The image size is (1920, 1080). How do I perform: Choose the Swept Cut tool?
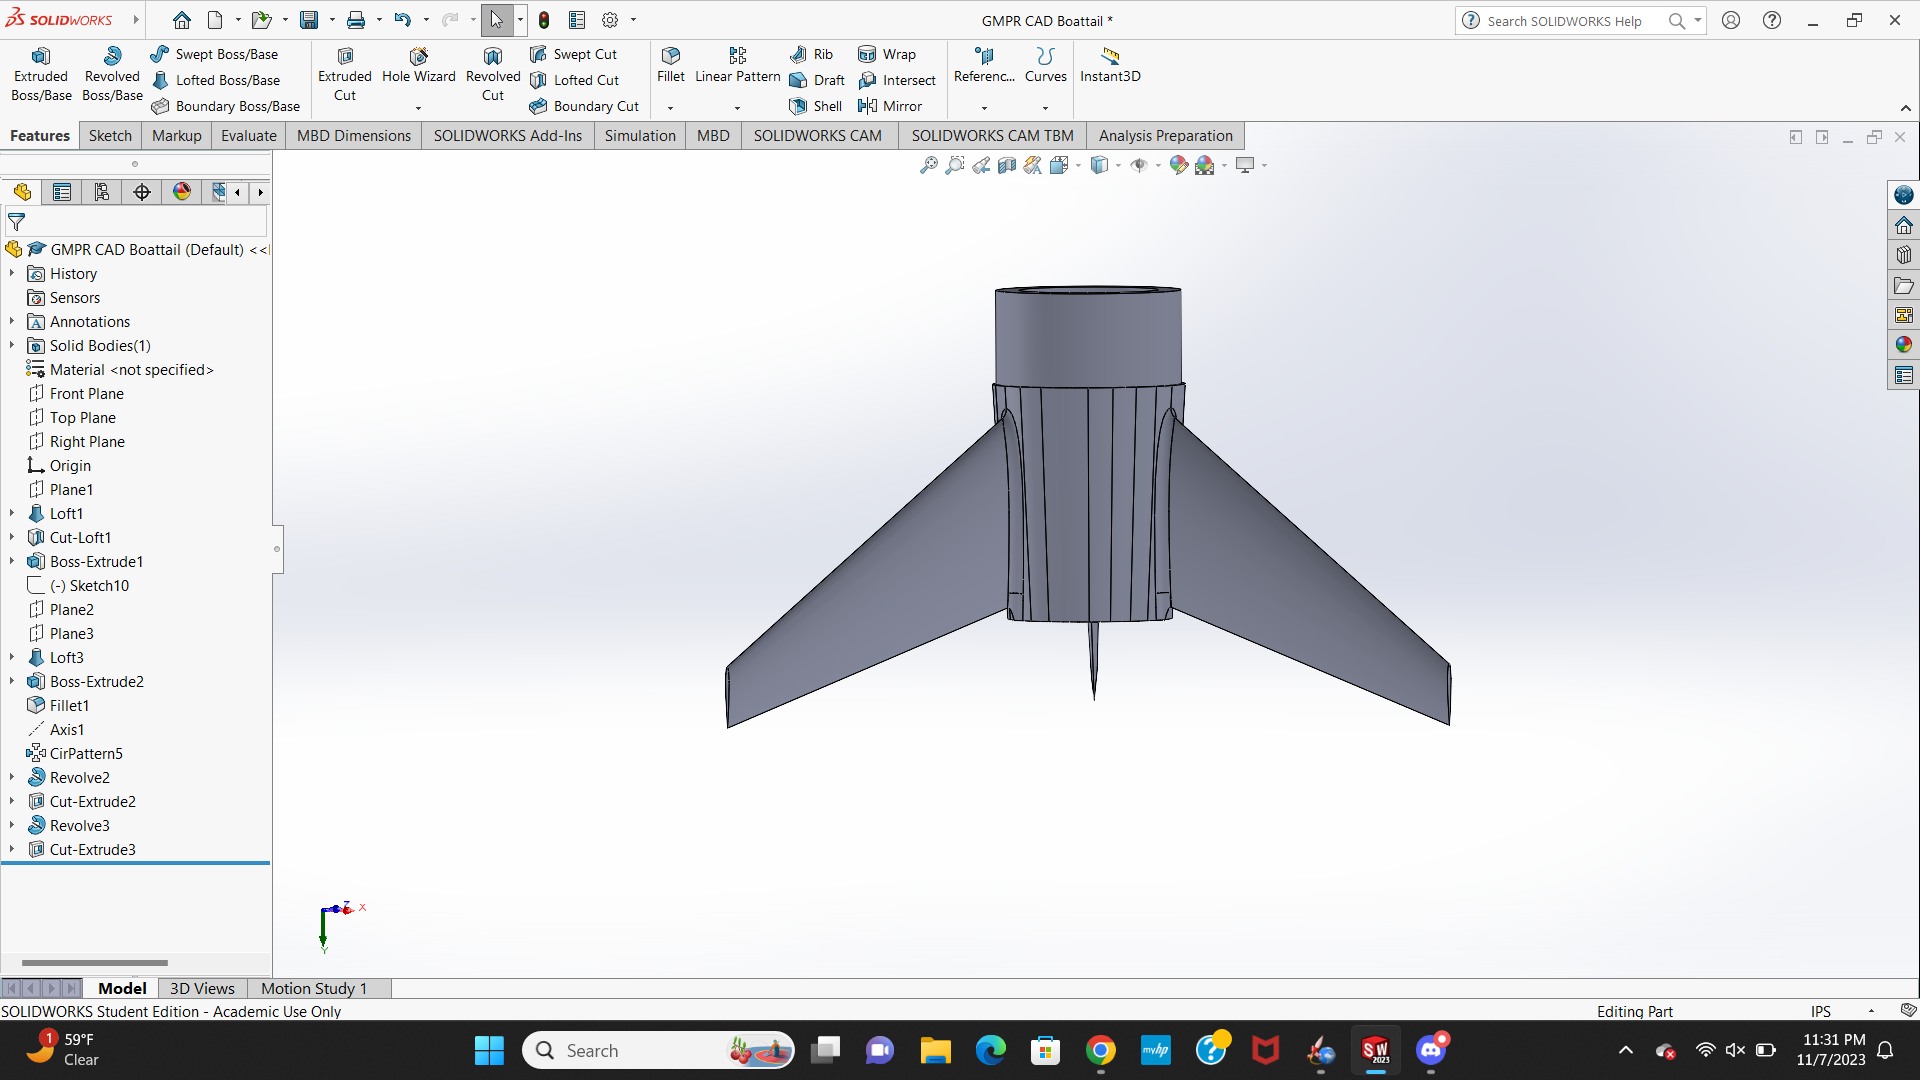tap(574, 54)
